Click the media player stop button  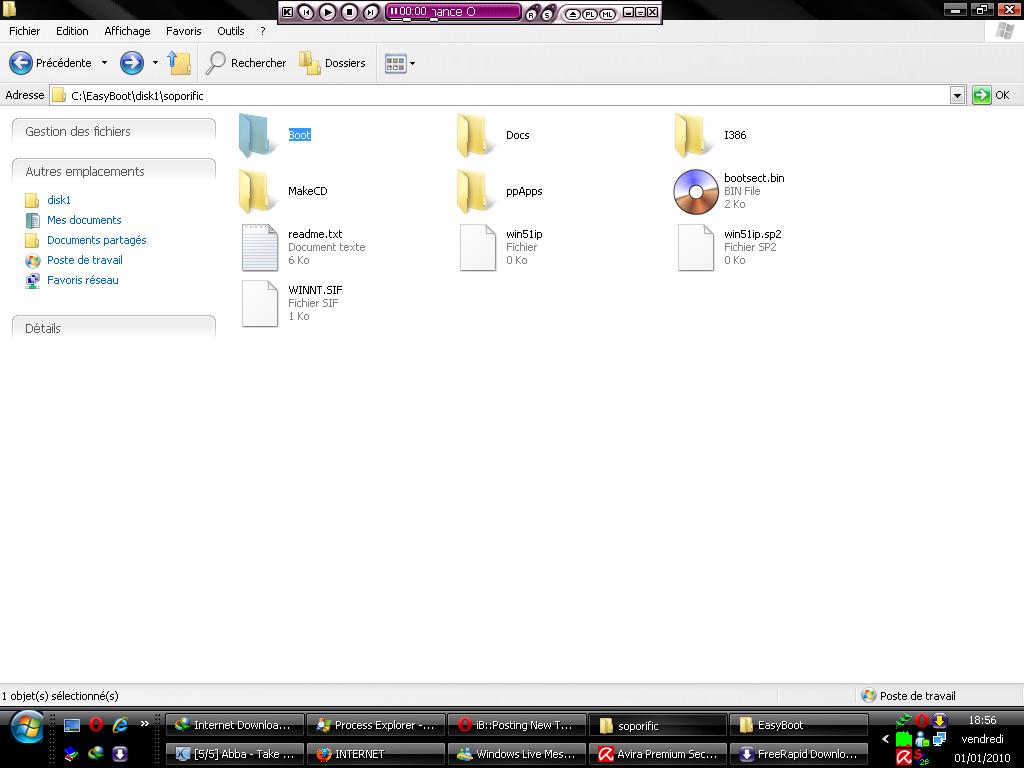click(349, 12)
